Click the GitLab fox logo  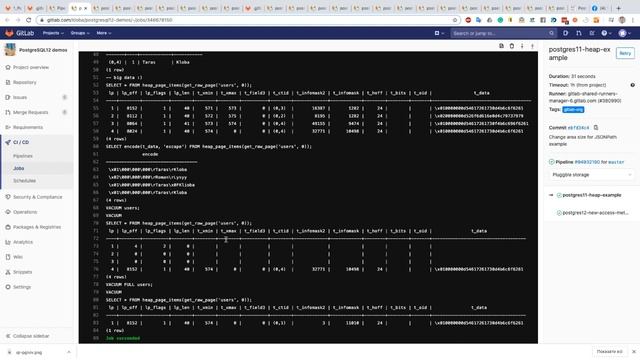[x=9, y=33]
